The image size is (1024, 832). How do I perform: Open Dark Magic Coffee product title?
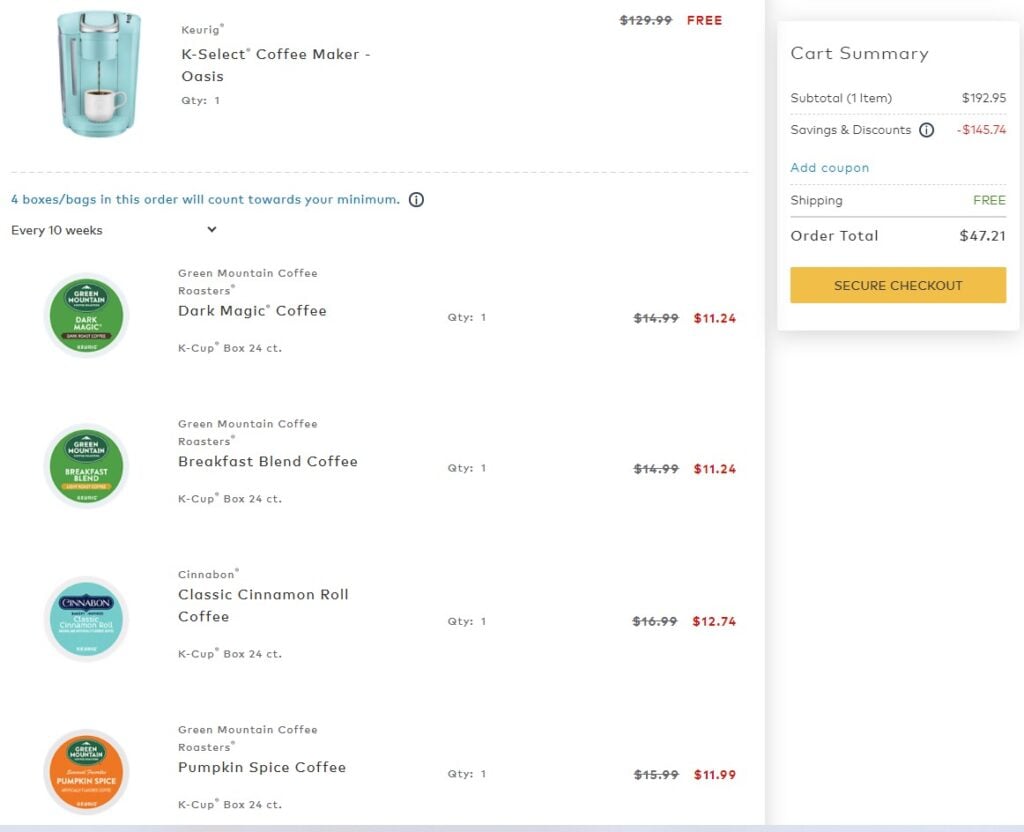252,311
